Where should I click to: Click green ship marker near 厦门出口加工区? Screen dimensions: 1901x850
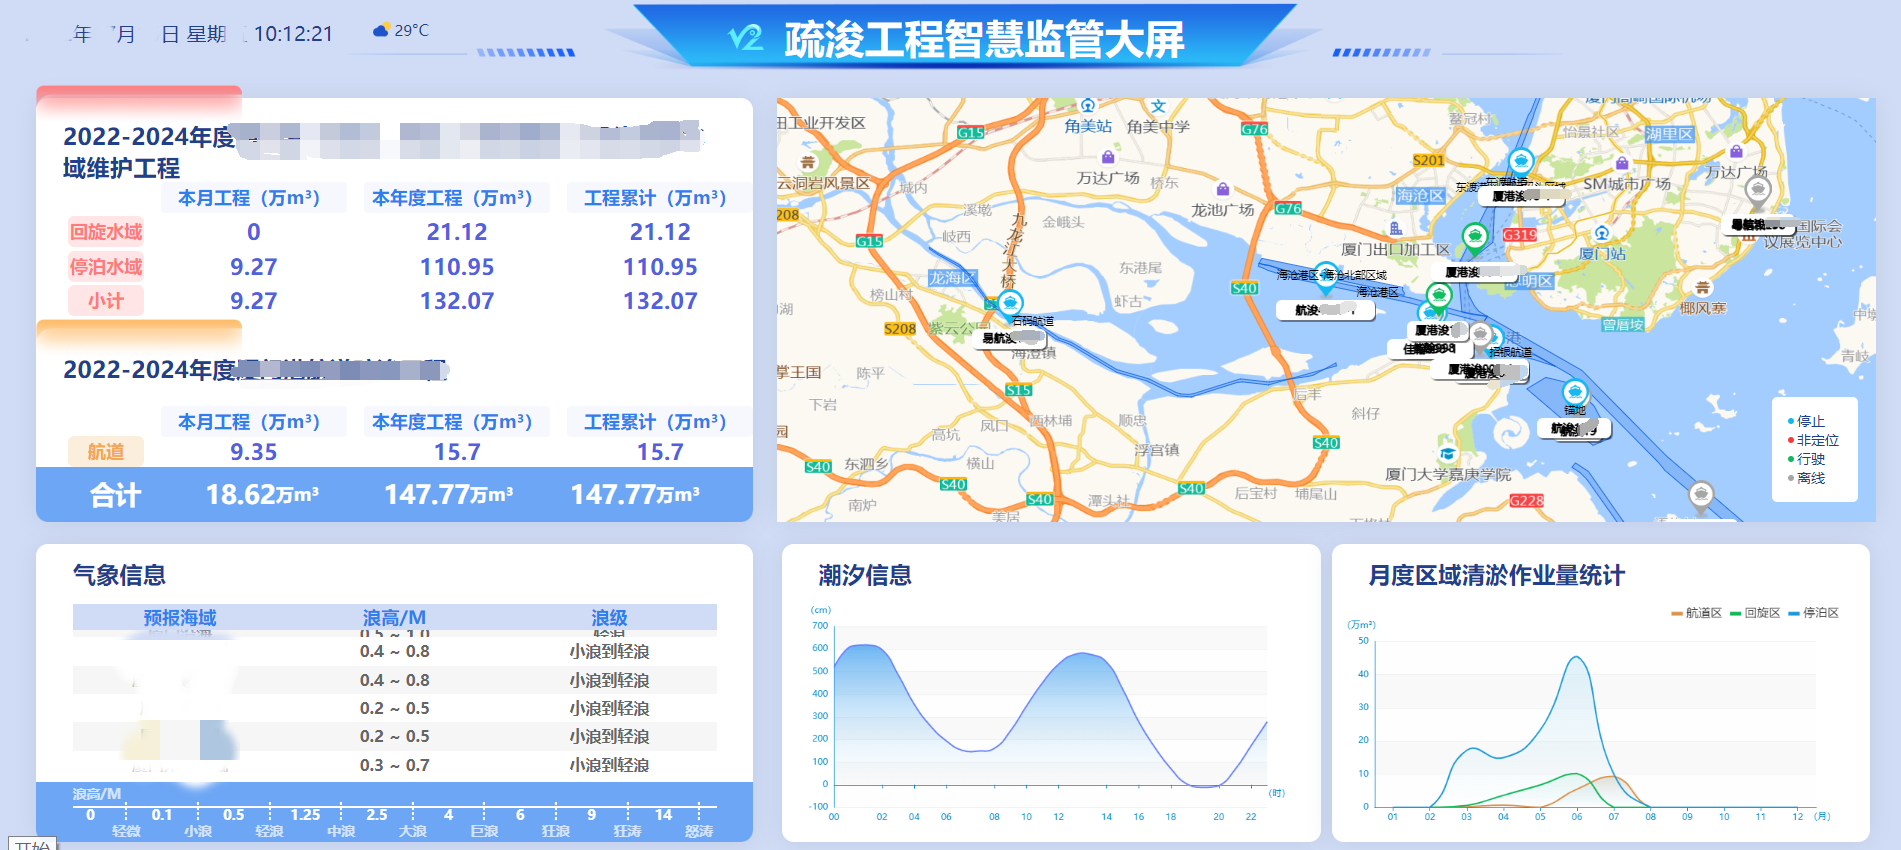pos(1474,236)
